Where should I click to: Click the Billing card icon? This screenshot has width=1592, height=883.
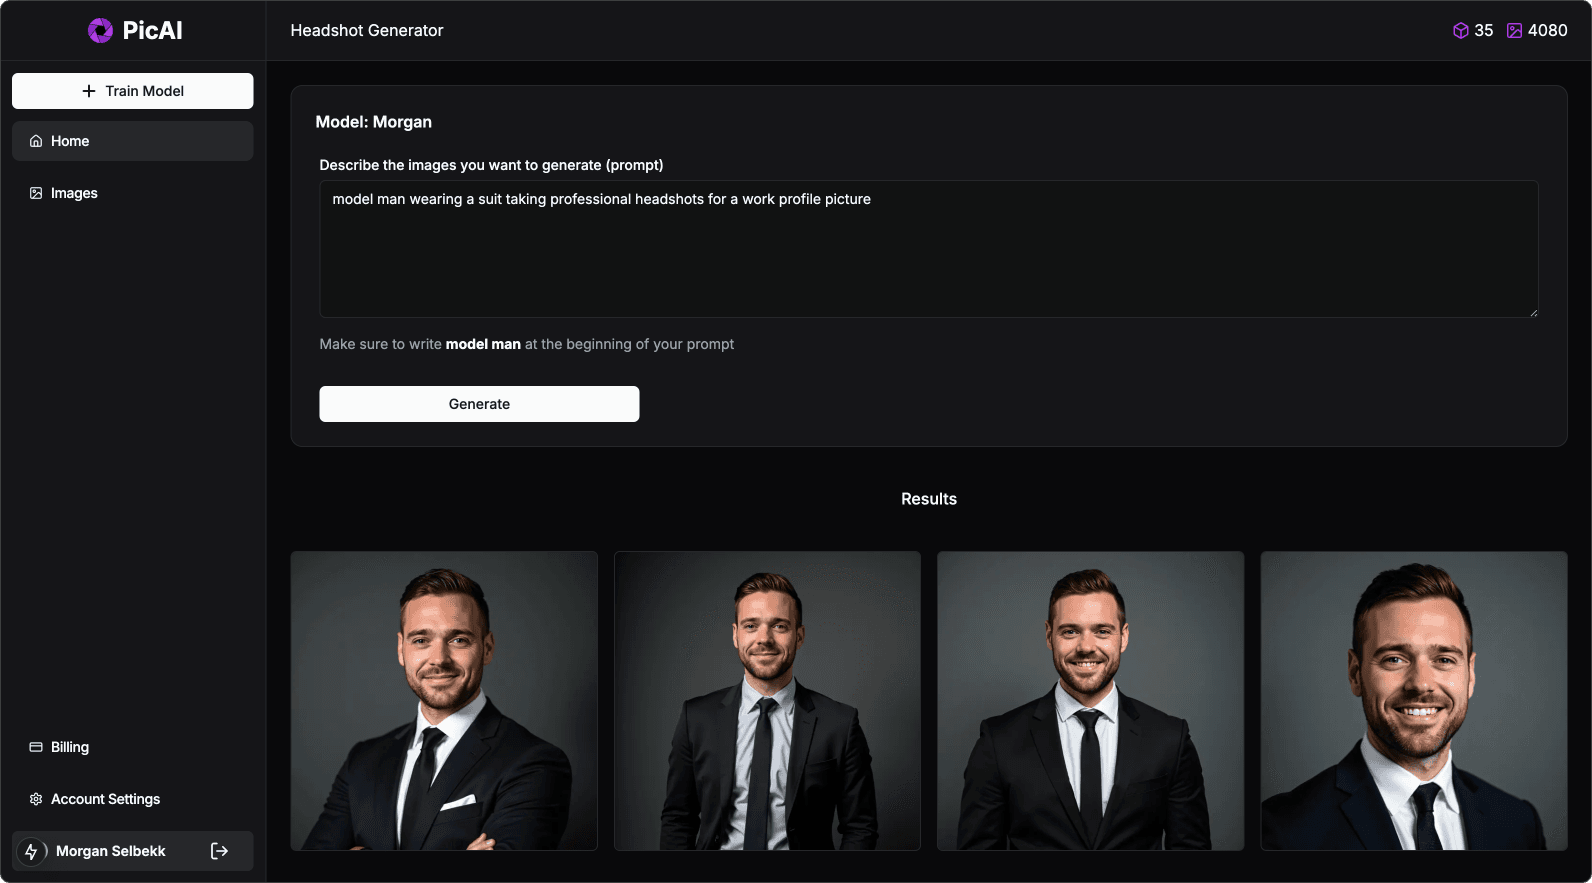click(x=36, y=747)
